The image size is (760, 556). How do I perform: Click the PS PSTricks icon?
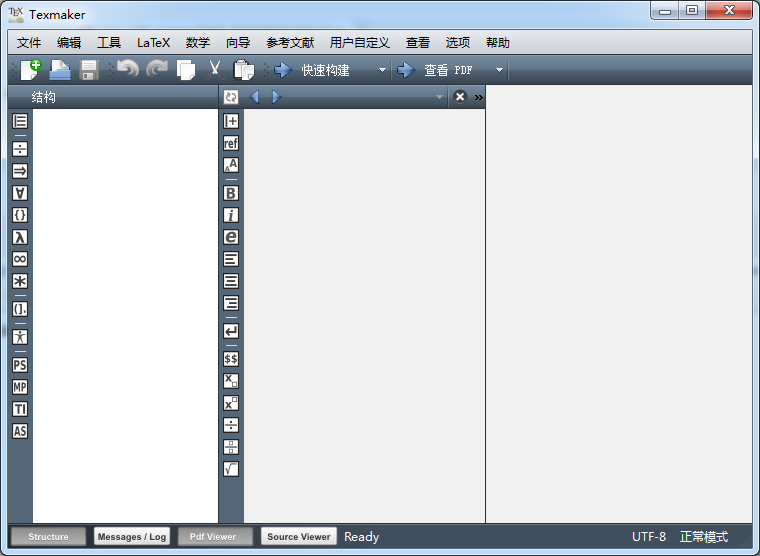pos(20,365)
